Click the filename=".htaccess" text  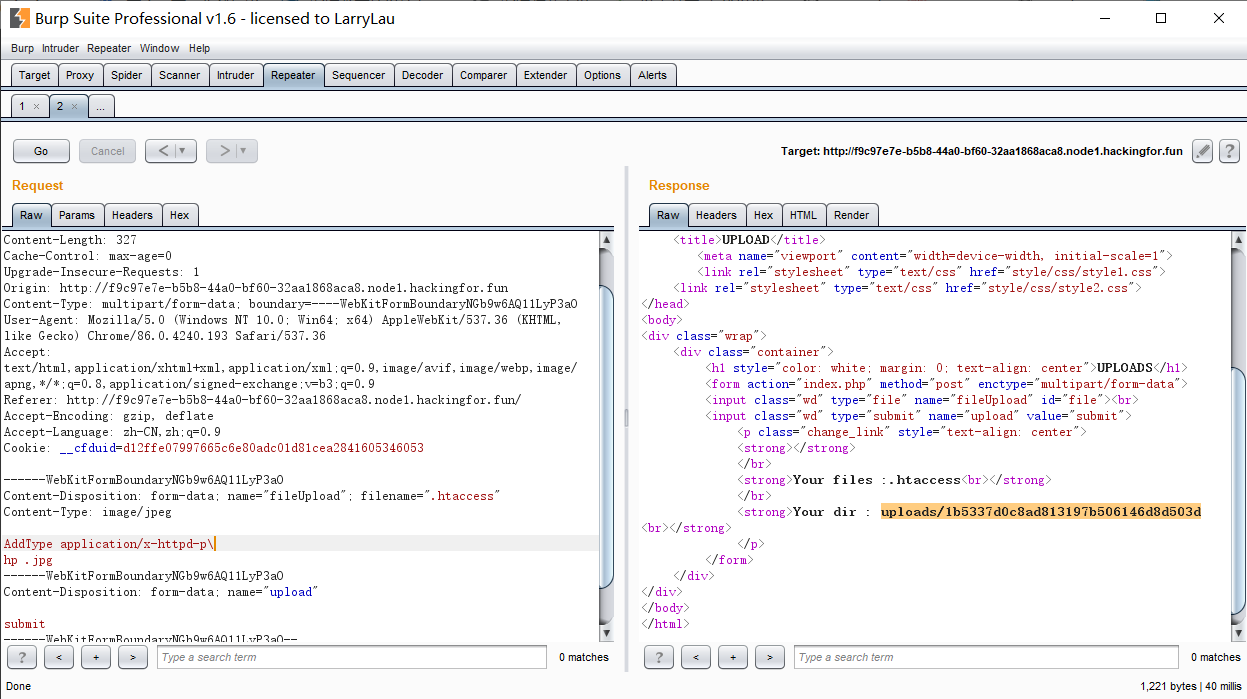(430, 496)
